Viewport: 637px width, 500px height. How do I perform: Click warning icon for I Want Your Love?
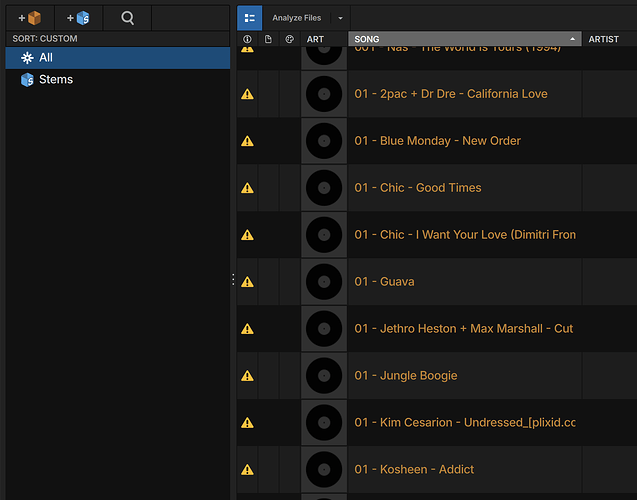point(247,235)
